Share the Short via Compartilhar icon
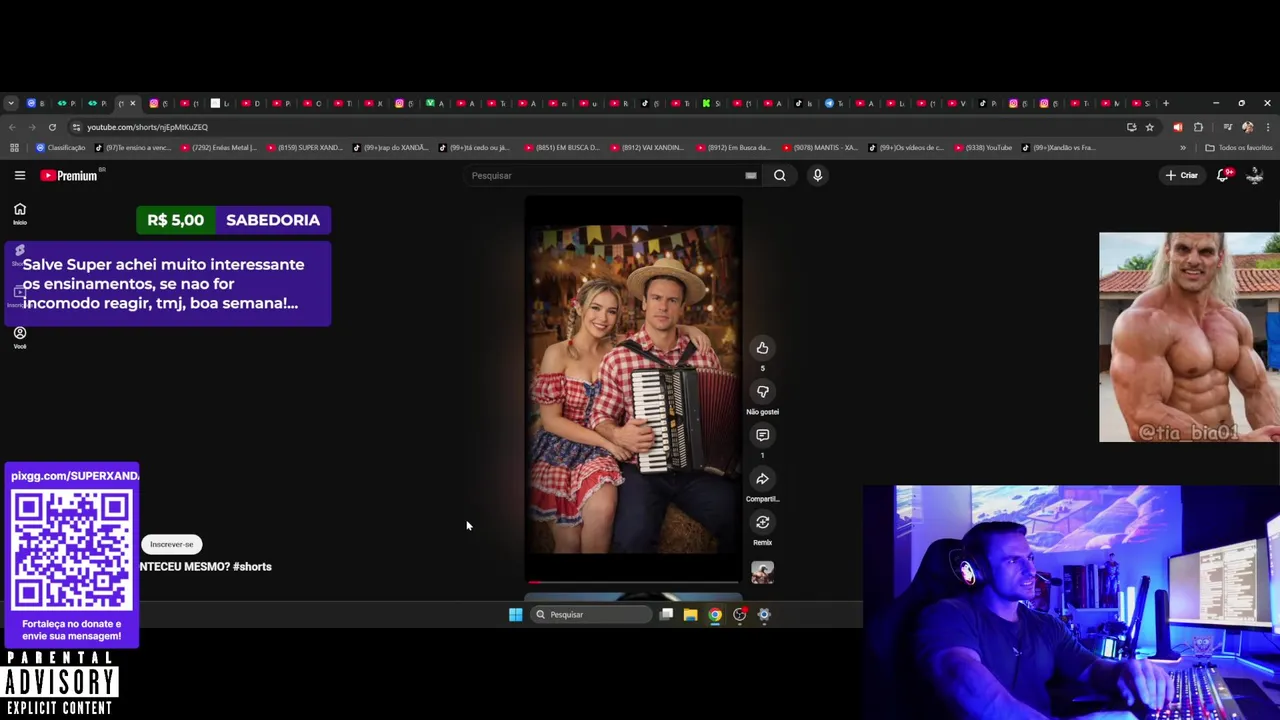This screenshot has height=720, width=1280. click(x=762, y=479)
